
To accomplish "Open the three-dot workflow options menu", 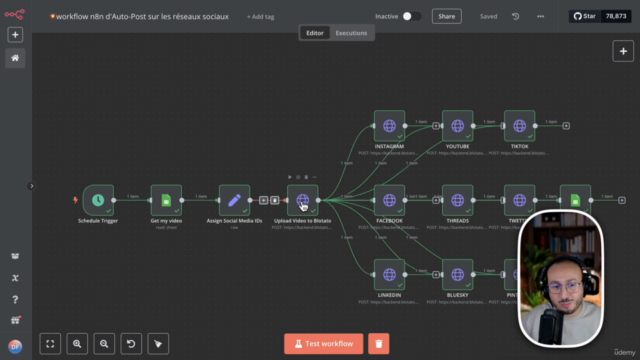I will (x=540, y=16).
